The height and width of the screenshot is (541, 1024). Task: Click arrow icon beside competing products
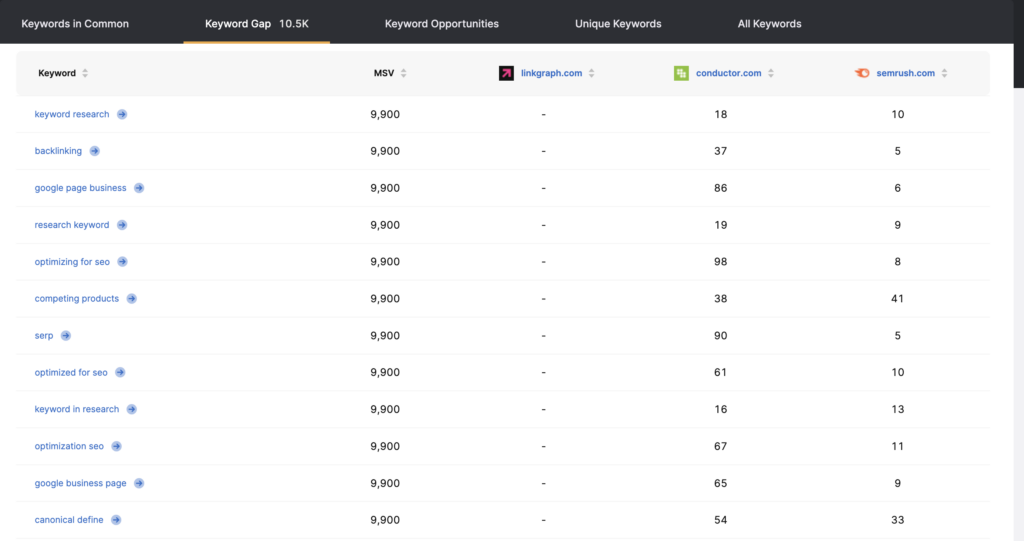(132, 299)
